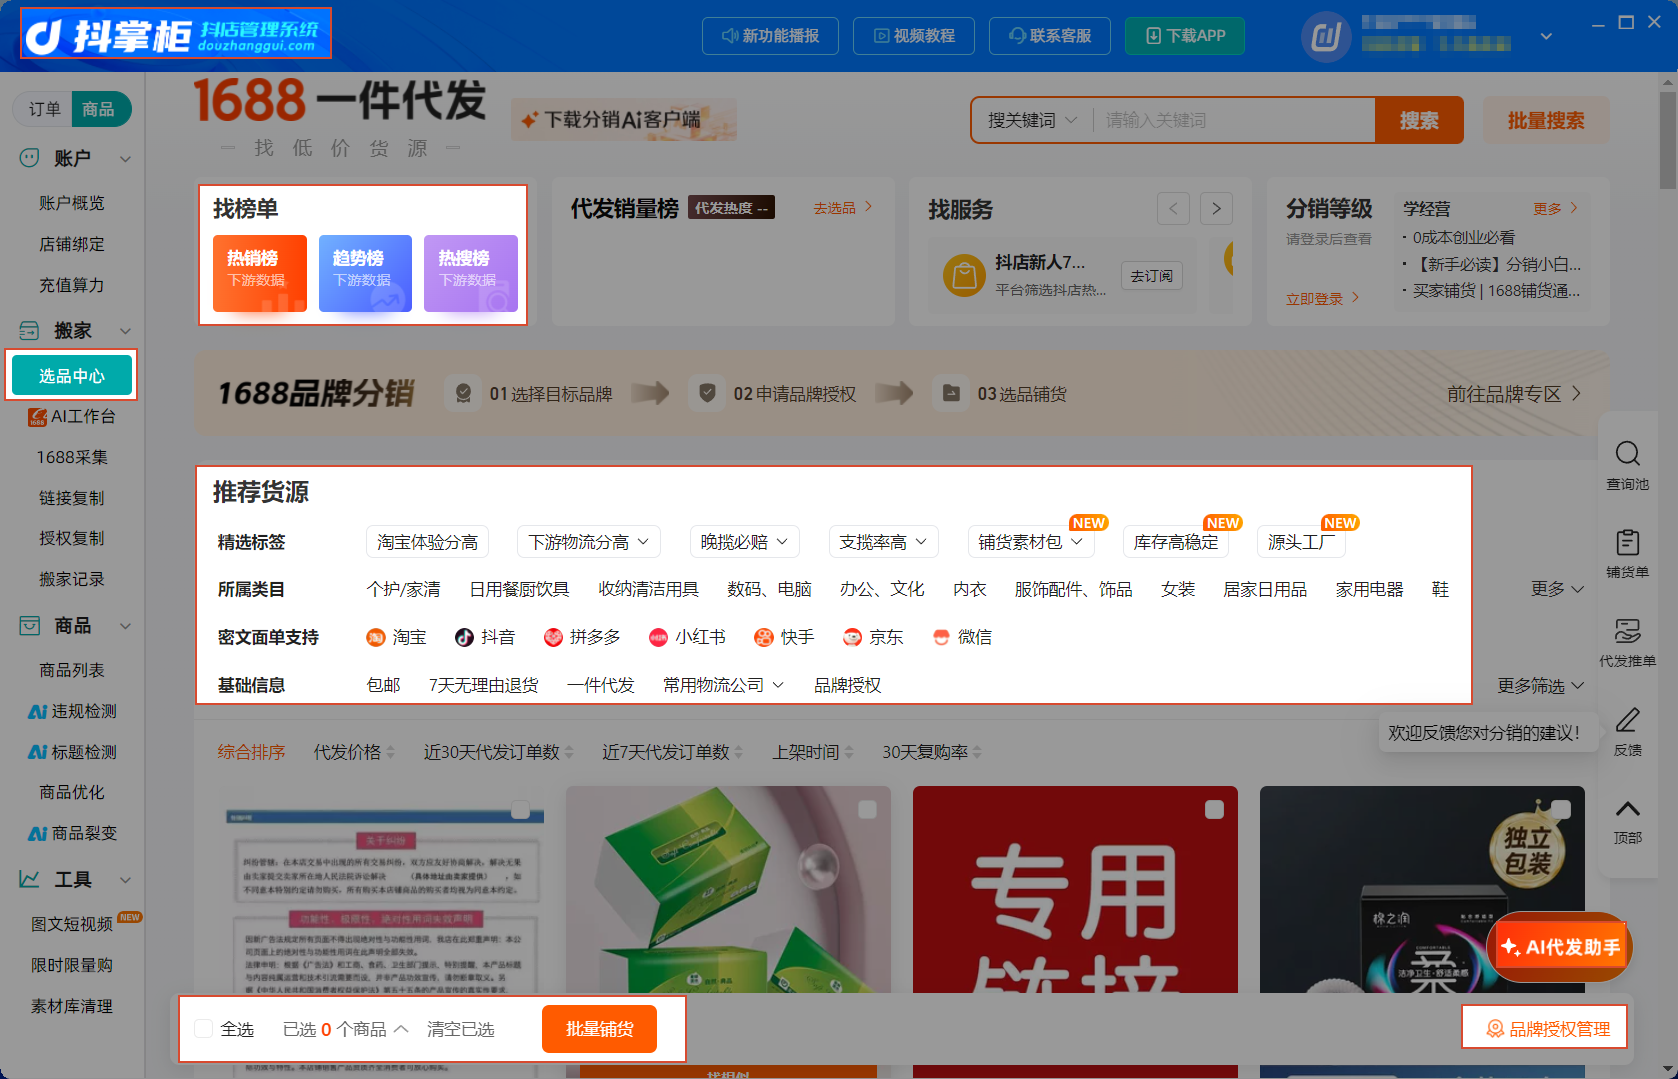
Task: Expand the 晚揽必赔 dropdown
Action: (744, 542)
